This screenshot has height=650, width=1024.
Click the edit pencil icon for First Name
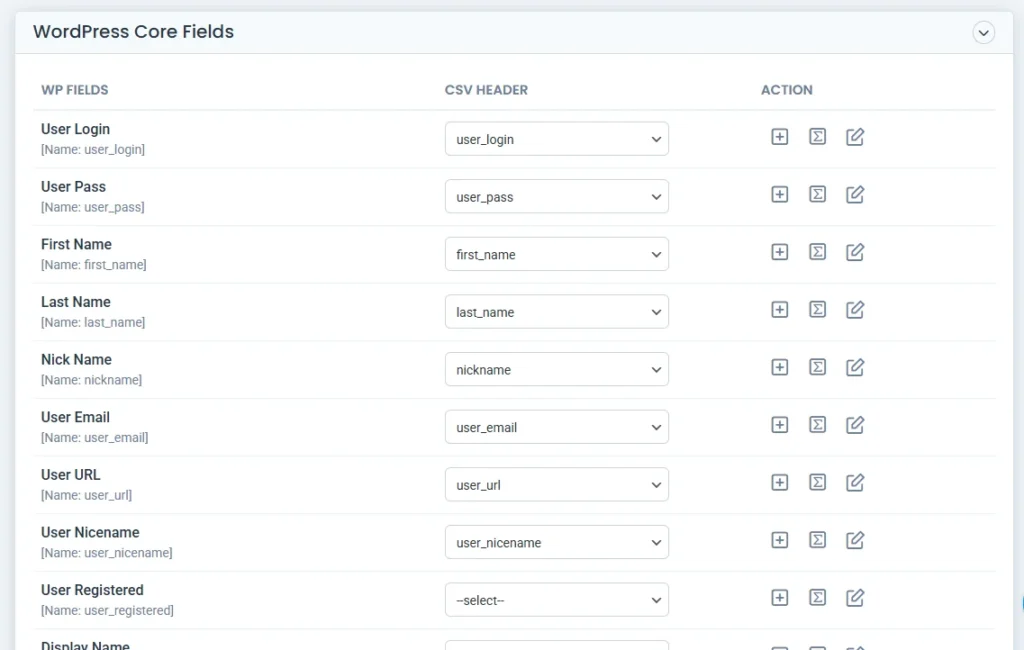point(855,253)
